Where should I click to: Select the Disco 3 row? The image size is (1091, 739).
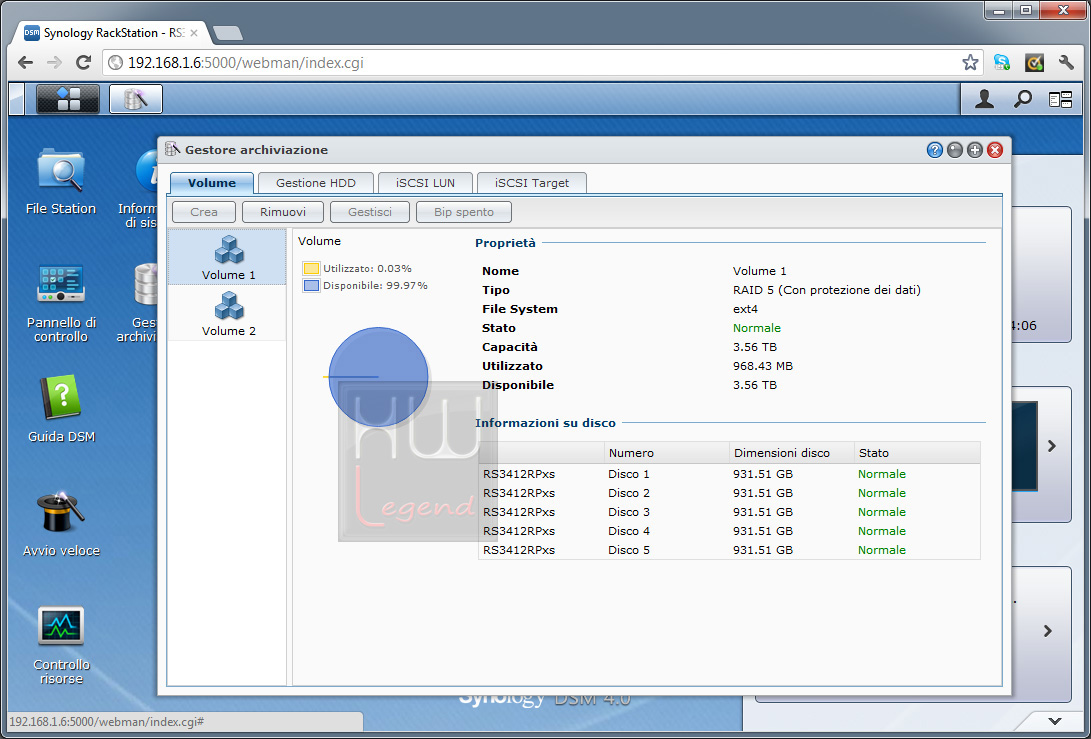pyautogui.click(x=729, y=512)
